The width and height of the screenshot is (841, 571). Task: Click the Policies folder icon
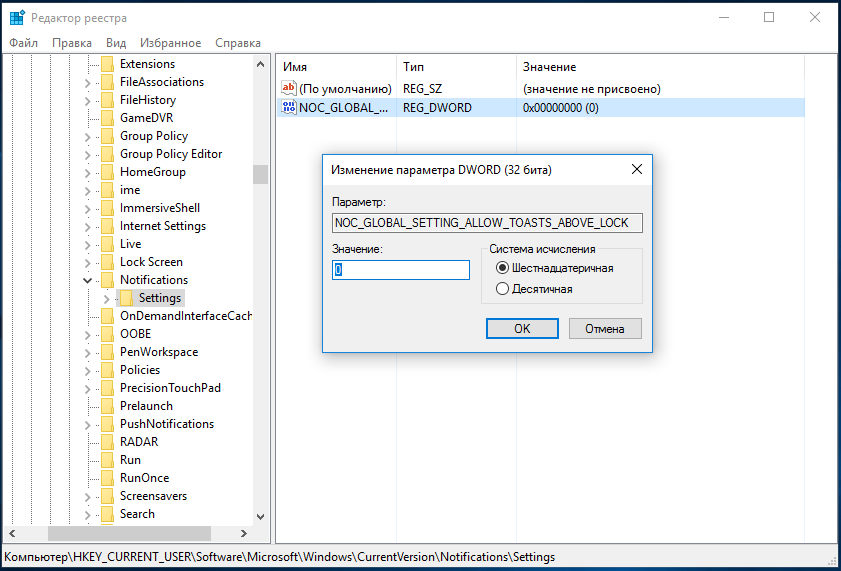[x=107, y=370]
